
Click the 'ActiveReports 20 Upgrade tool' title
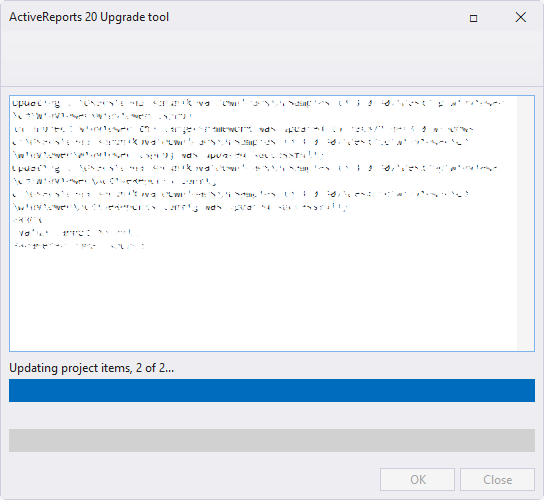pos(89,17)
